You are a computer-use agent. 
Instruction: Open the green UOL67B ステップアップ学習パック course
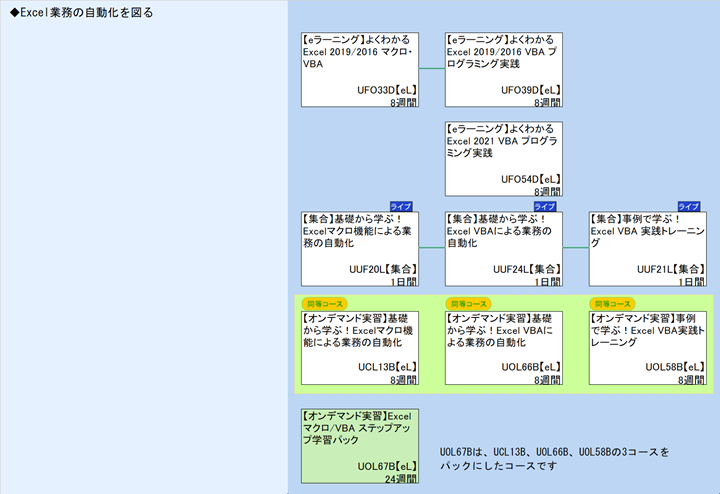360,446
